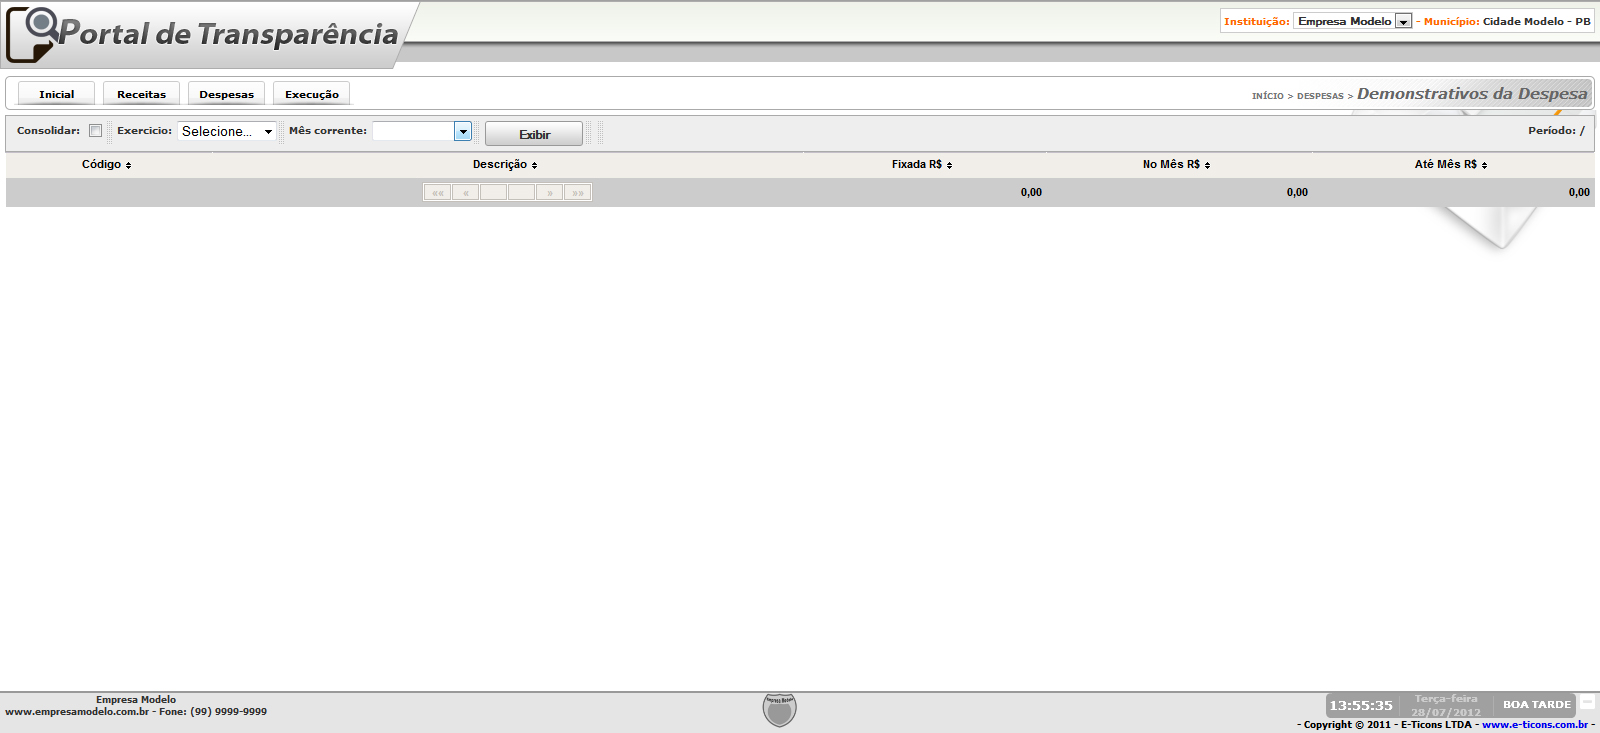Open the Despesas menu
The height and width of the screenshot is (733, 1600).
pos(226,94)
